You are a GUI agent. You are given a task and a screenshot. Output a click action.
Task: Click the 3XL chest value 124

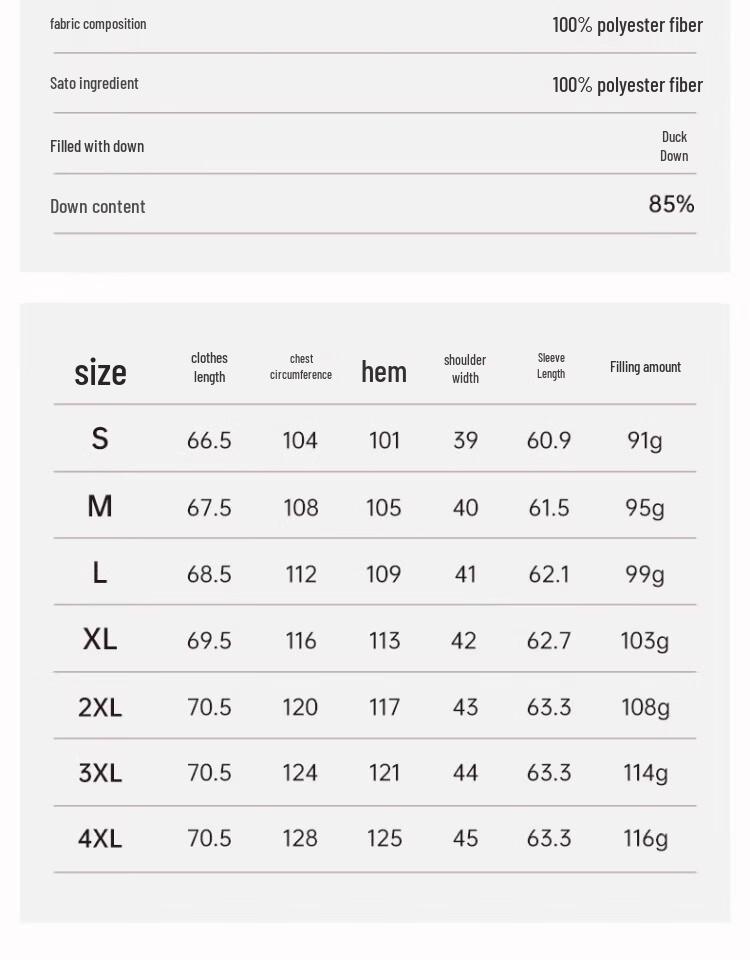(300, 773)
